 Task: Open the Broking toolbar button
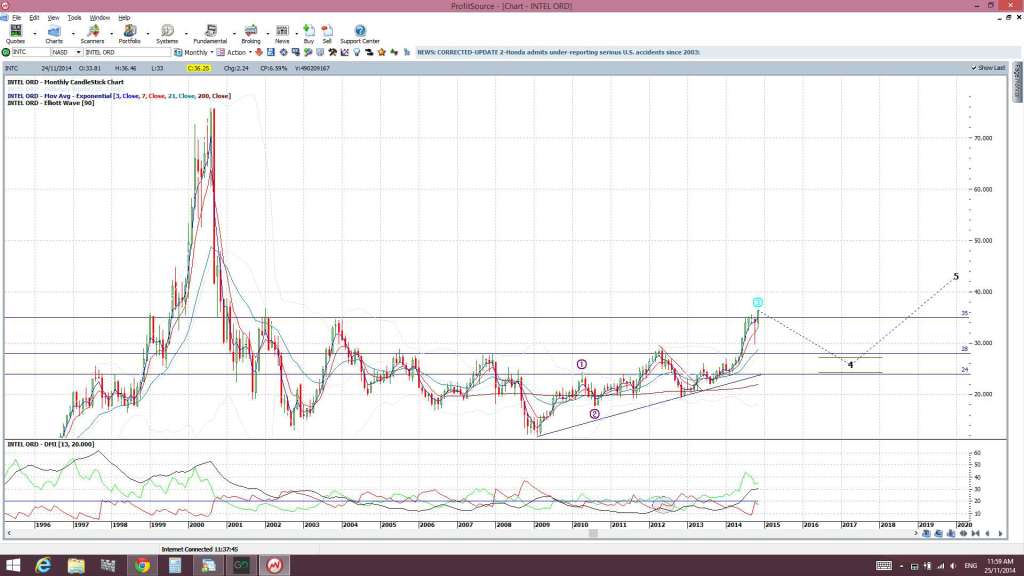point(251,34)
